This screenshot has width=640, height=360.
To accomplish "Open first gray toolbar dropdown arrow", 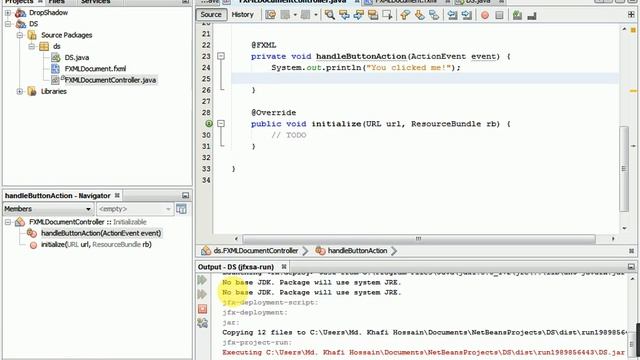I will [x=295, y=15].
